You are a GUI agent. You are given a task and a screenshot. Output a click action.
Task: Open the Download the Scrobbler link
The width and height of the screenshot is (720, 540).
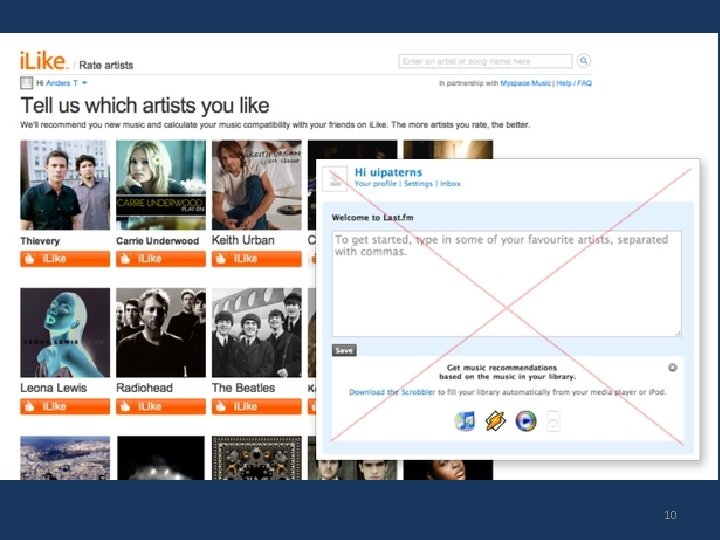pos(392,392)
